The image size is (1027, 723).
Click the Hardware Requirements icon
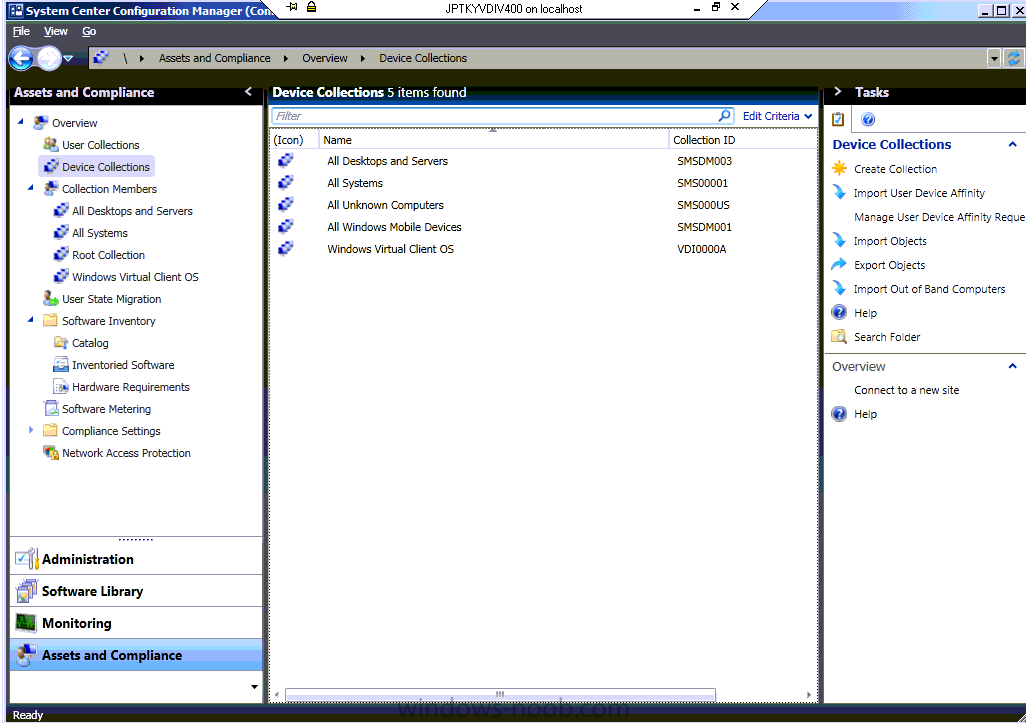coord(61,386)
